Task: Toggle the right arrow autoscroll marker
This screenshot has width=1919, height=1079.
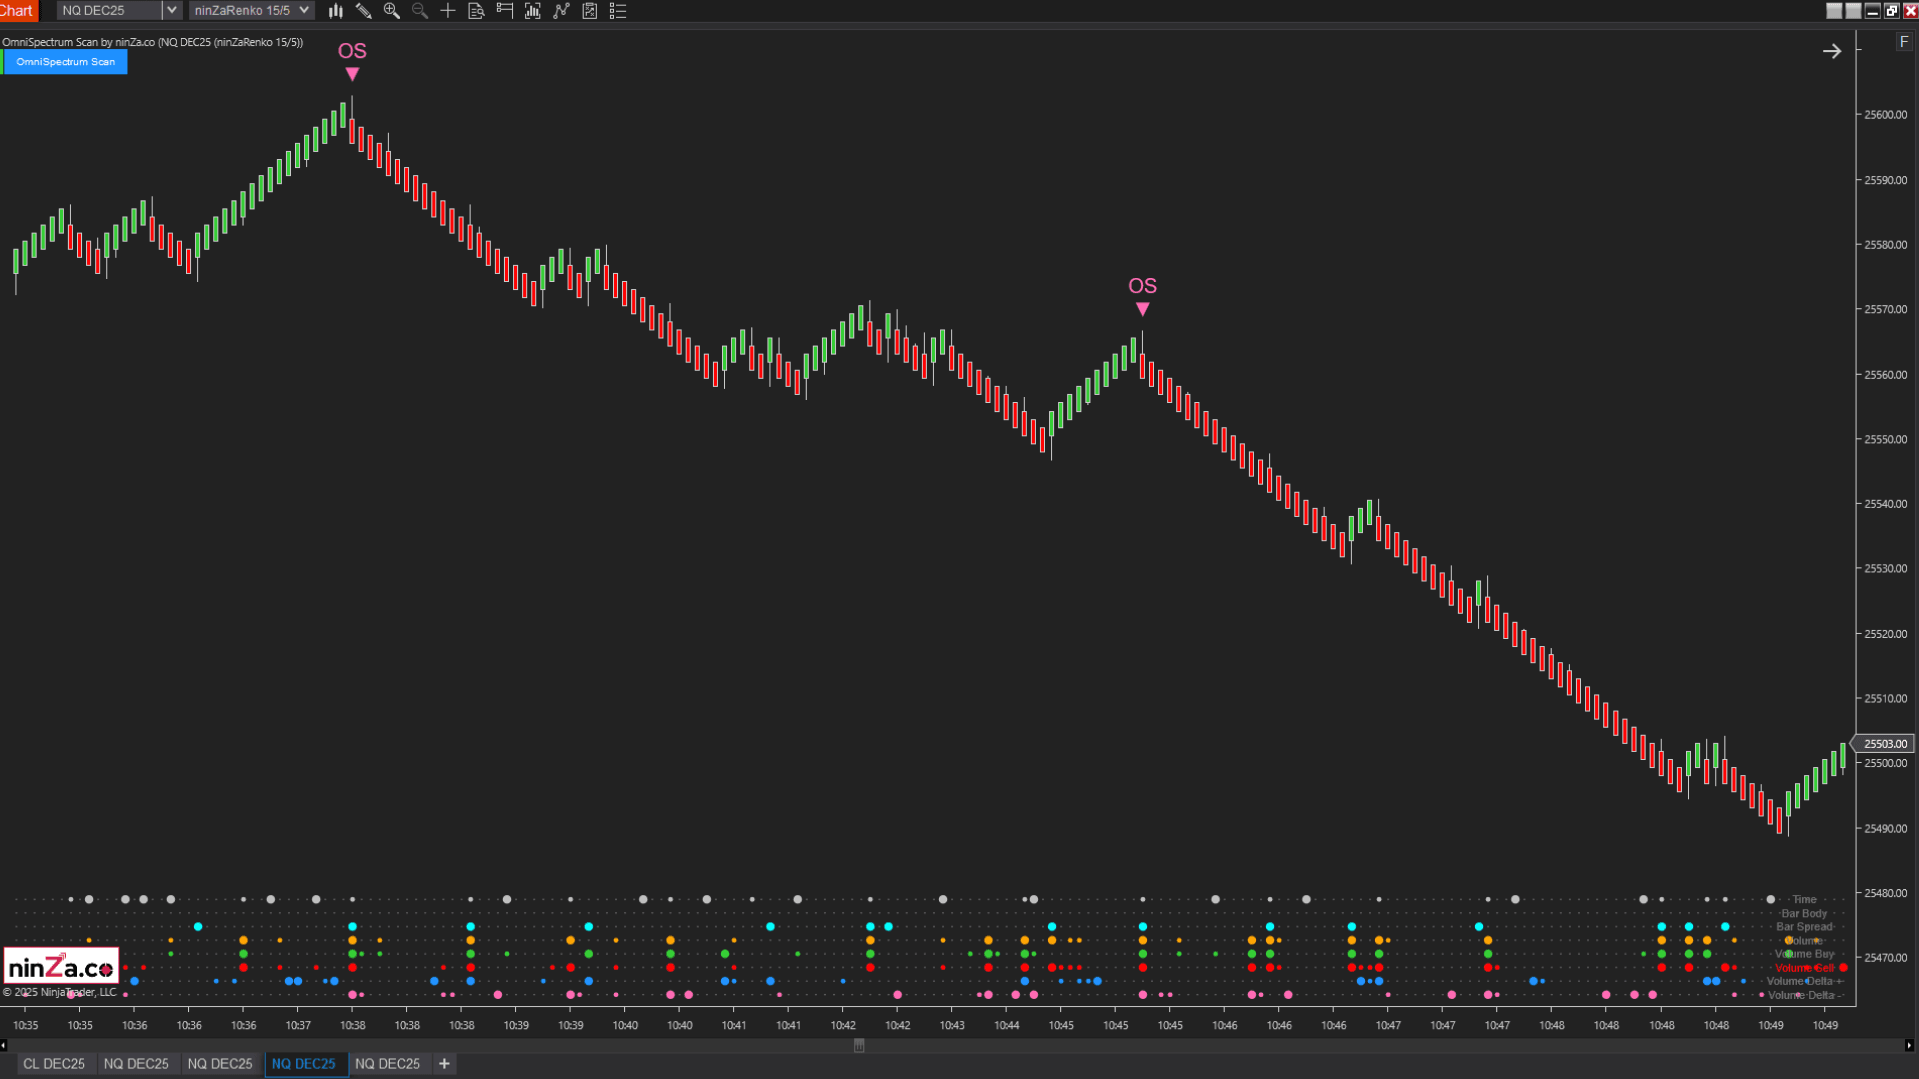Action: pyautogui.click(x=1831, y=51)
